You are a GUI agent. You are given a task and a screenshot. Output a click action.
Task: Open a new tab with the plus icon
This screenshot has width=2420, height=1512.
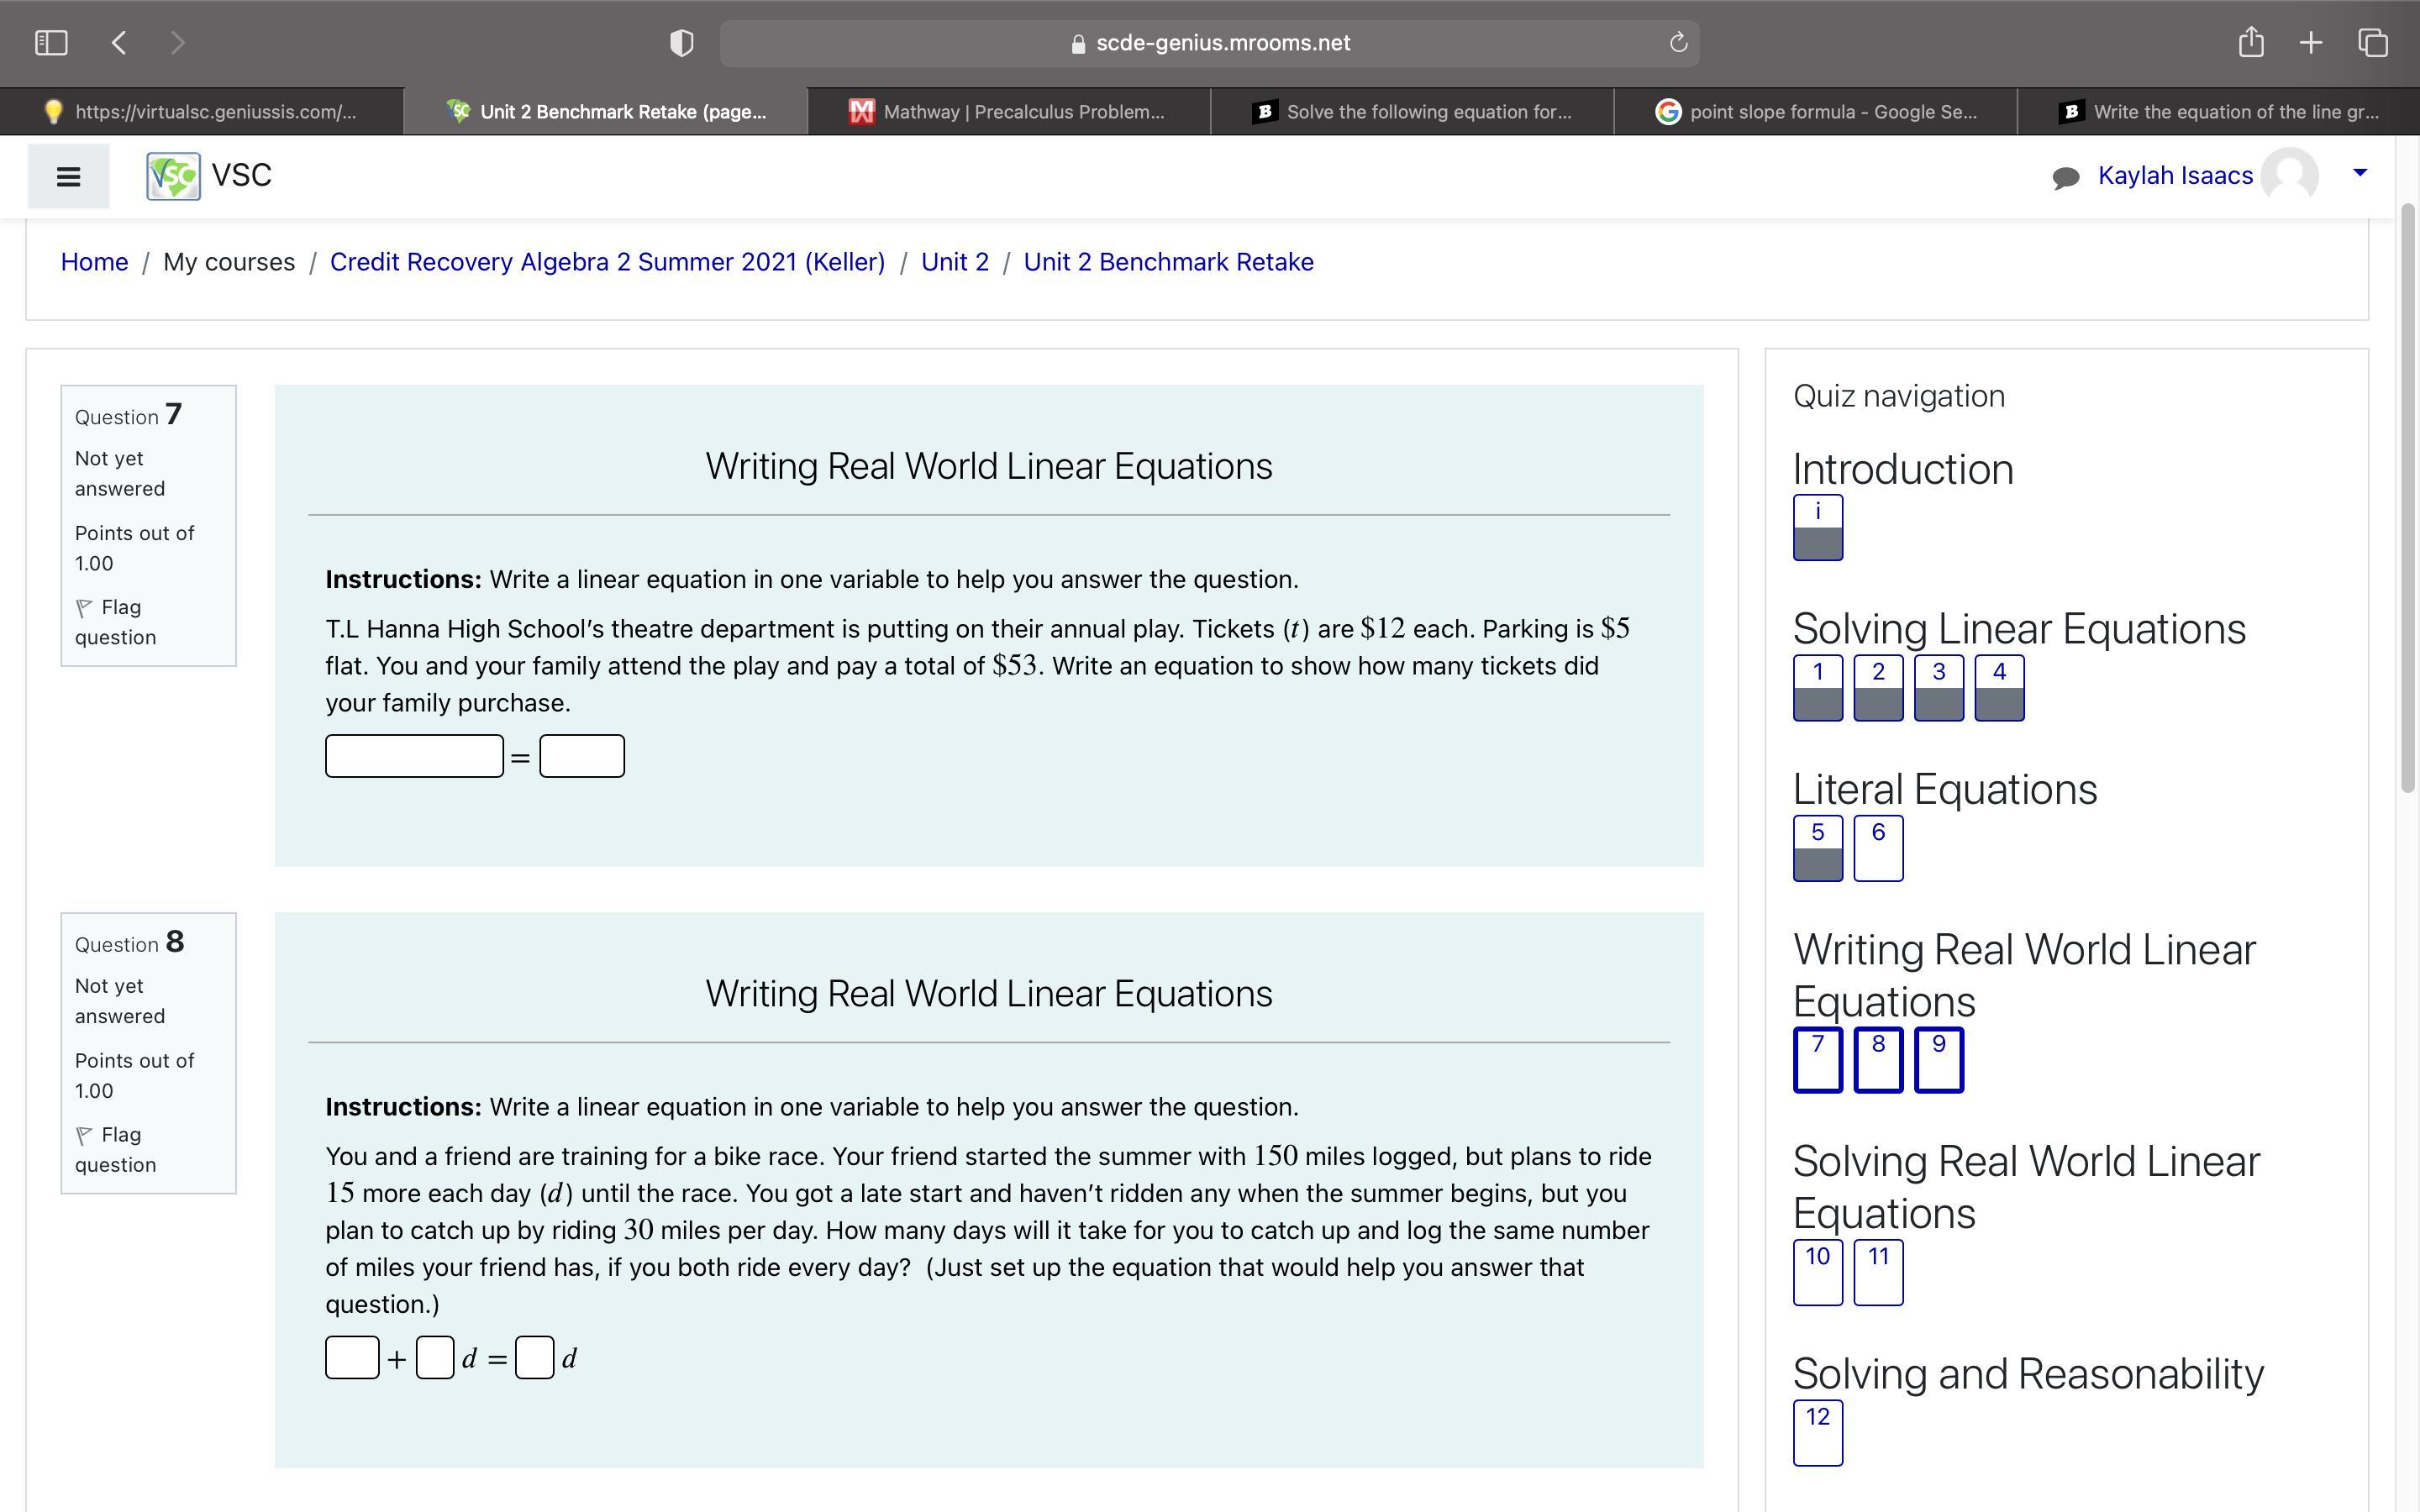[2310, 43]
